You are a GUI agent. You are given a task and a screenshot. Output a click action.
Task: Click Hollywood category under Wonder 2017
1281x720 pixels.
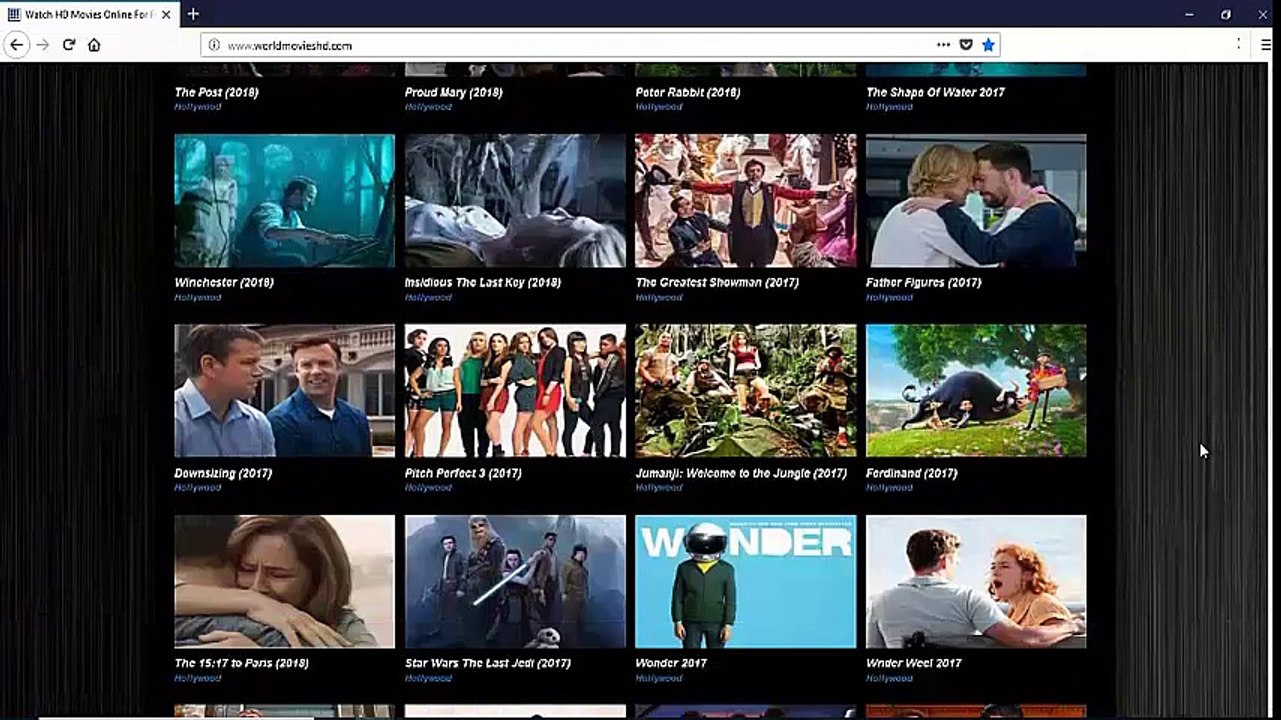click(x=659, y=678)
